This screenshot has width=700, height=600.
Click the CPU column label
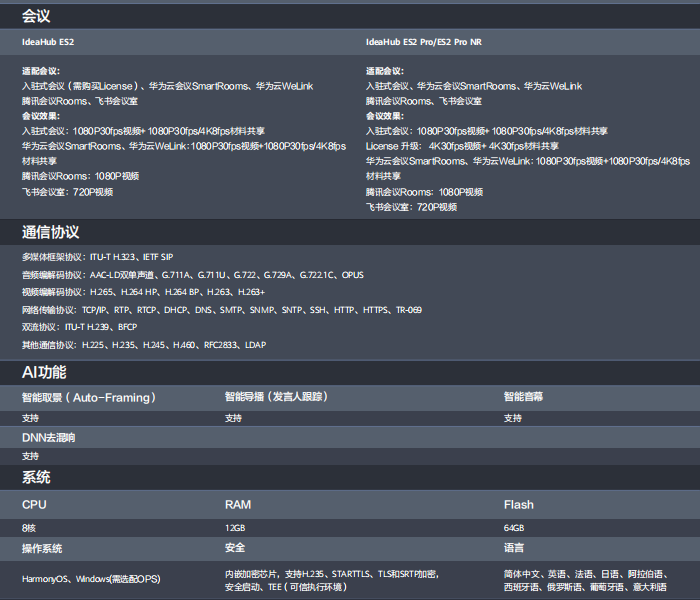point(34,505)
